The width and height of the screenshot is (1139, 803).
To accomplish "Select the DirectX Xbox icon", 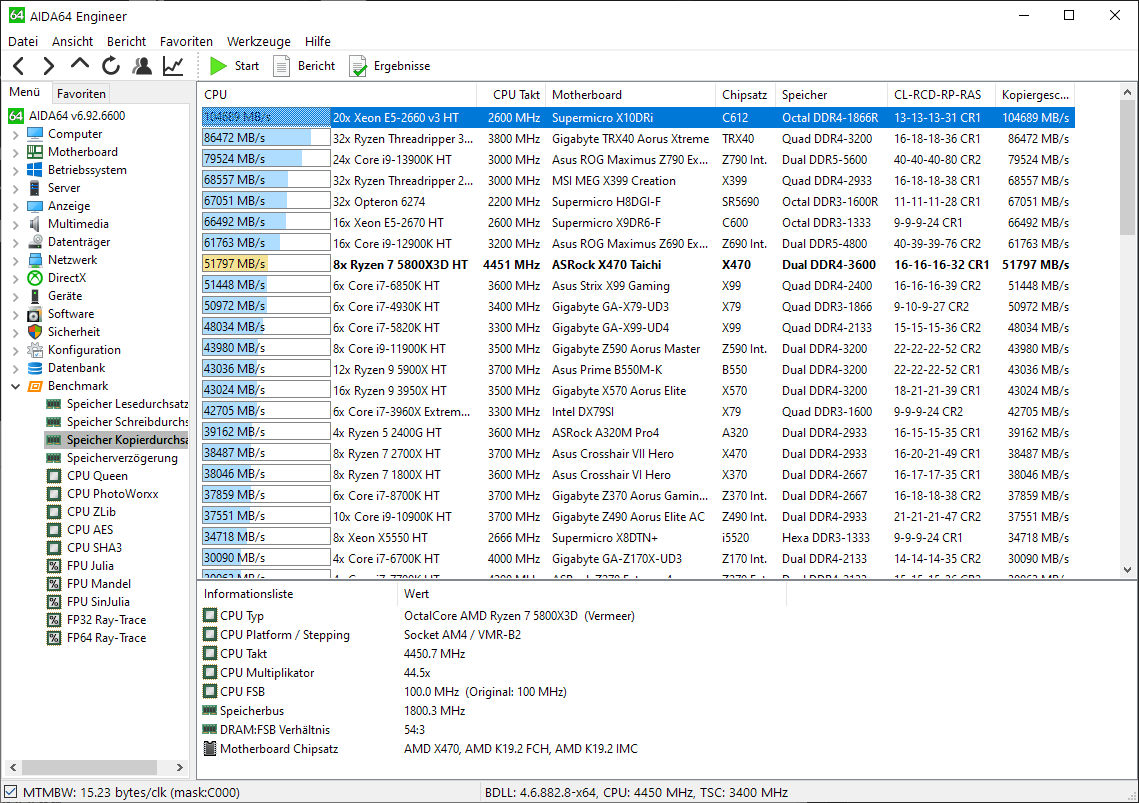I will point(35,278).
